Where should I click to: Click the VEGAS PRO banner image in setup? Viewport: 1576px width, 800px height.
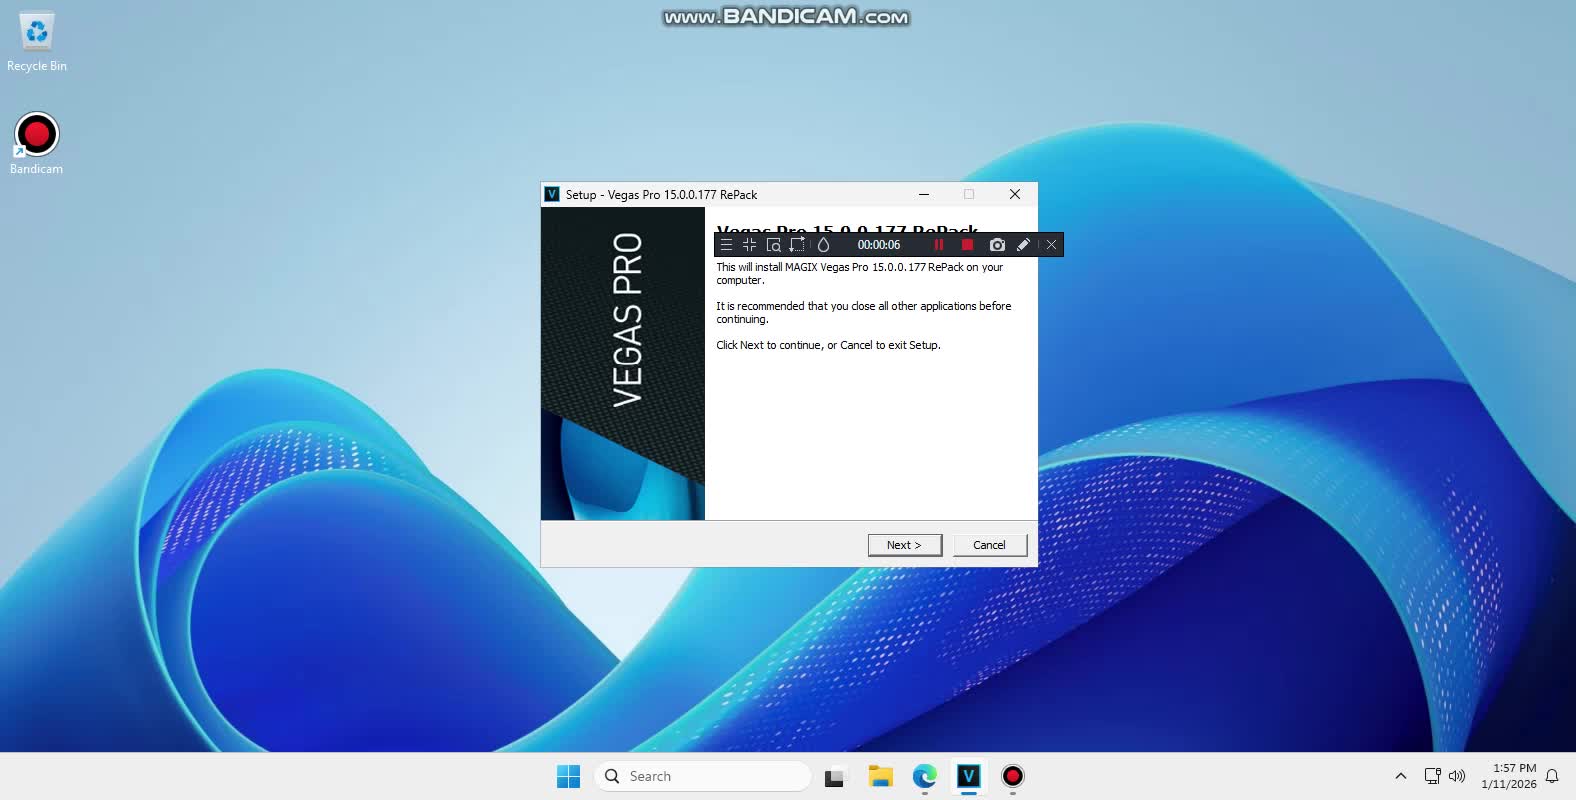pos(623,363)
